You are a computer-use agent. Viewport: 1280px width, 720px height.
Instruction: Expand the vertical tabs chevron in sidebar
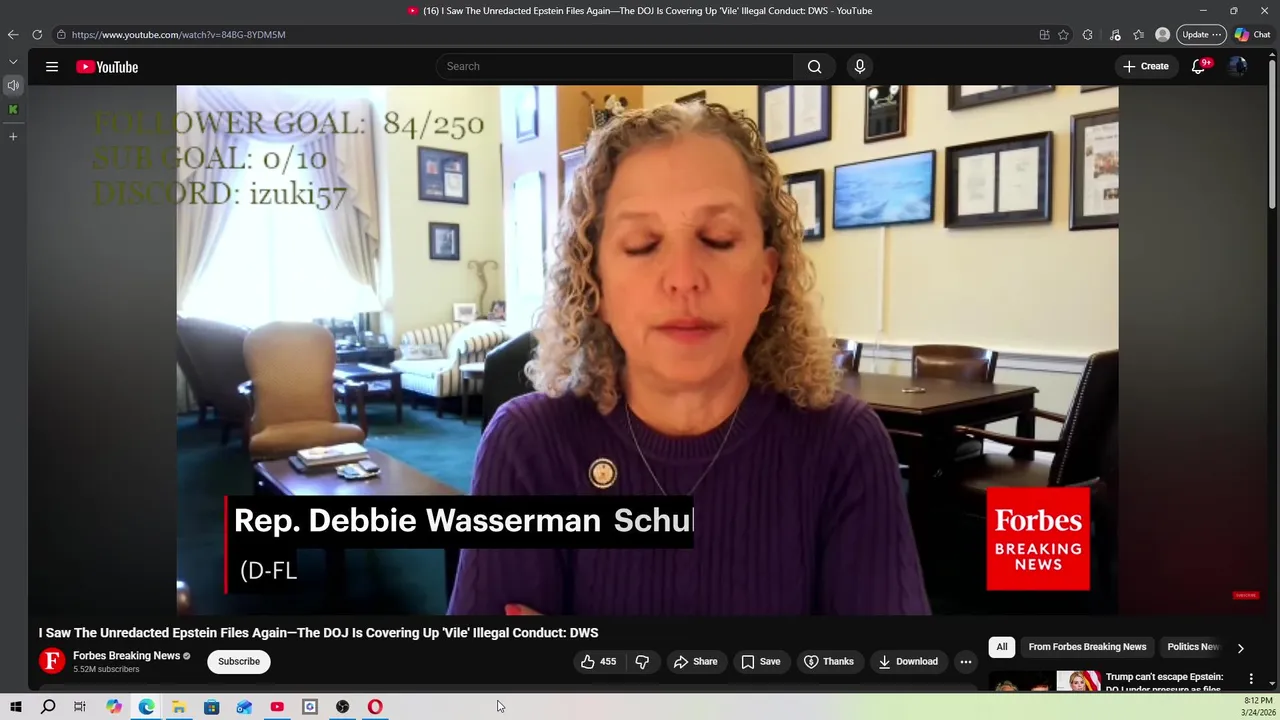13,62
